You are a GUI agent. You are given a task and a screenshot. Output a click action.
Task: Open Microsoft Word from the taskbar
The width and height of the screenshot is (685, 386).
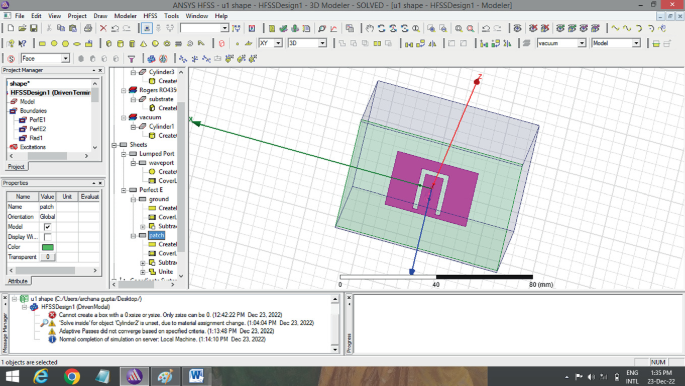point(196,376)
